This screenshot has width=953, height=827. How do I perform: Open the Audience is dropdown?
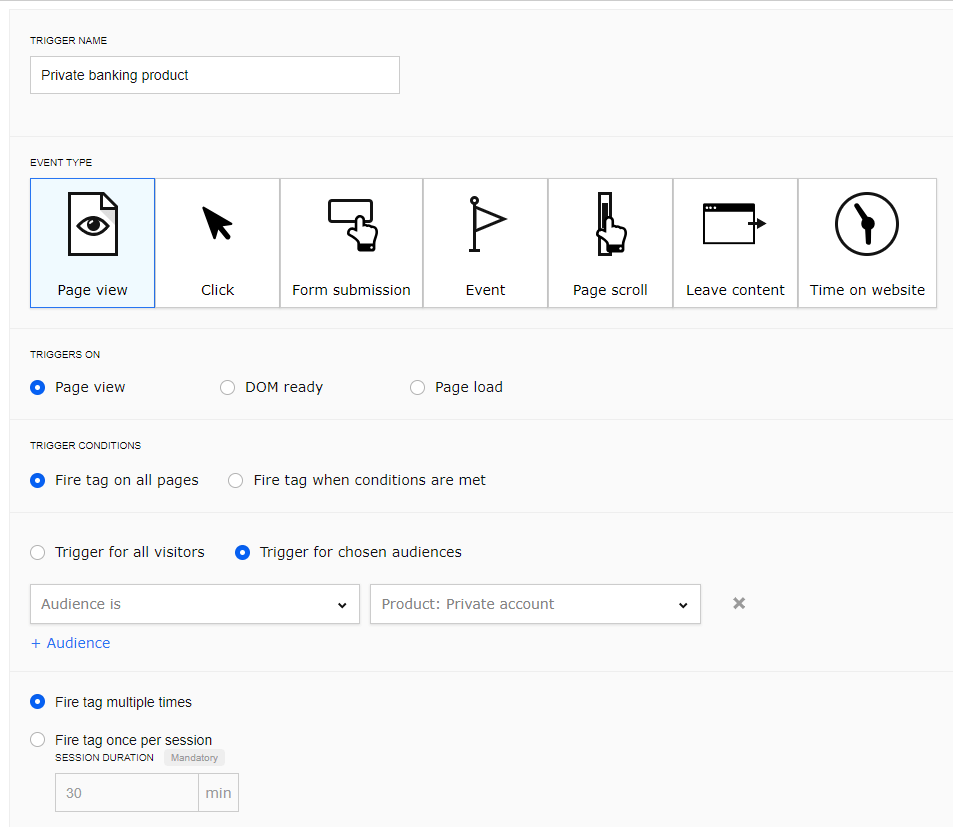click(194, 604)
